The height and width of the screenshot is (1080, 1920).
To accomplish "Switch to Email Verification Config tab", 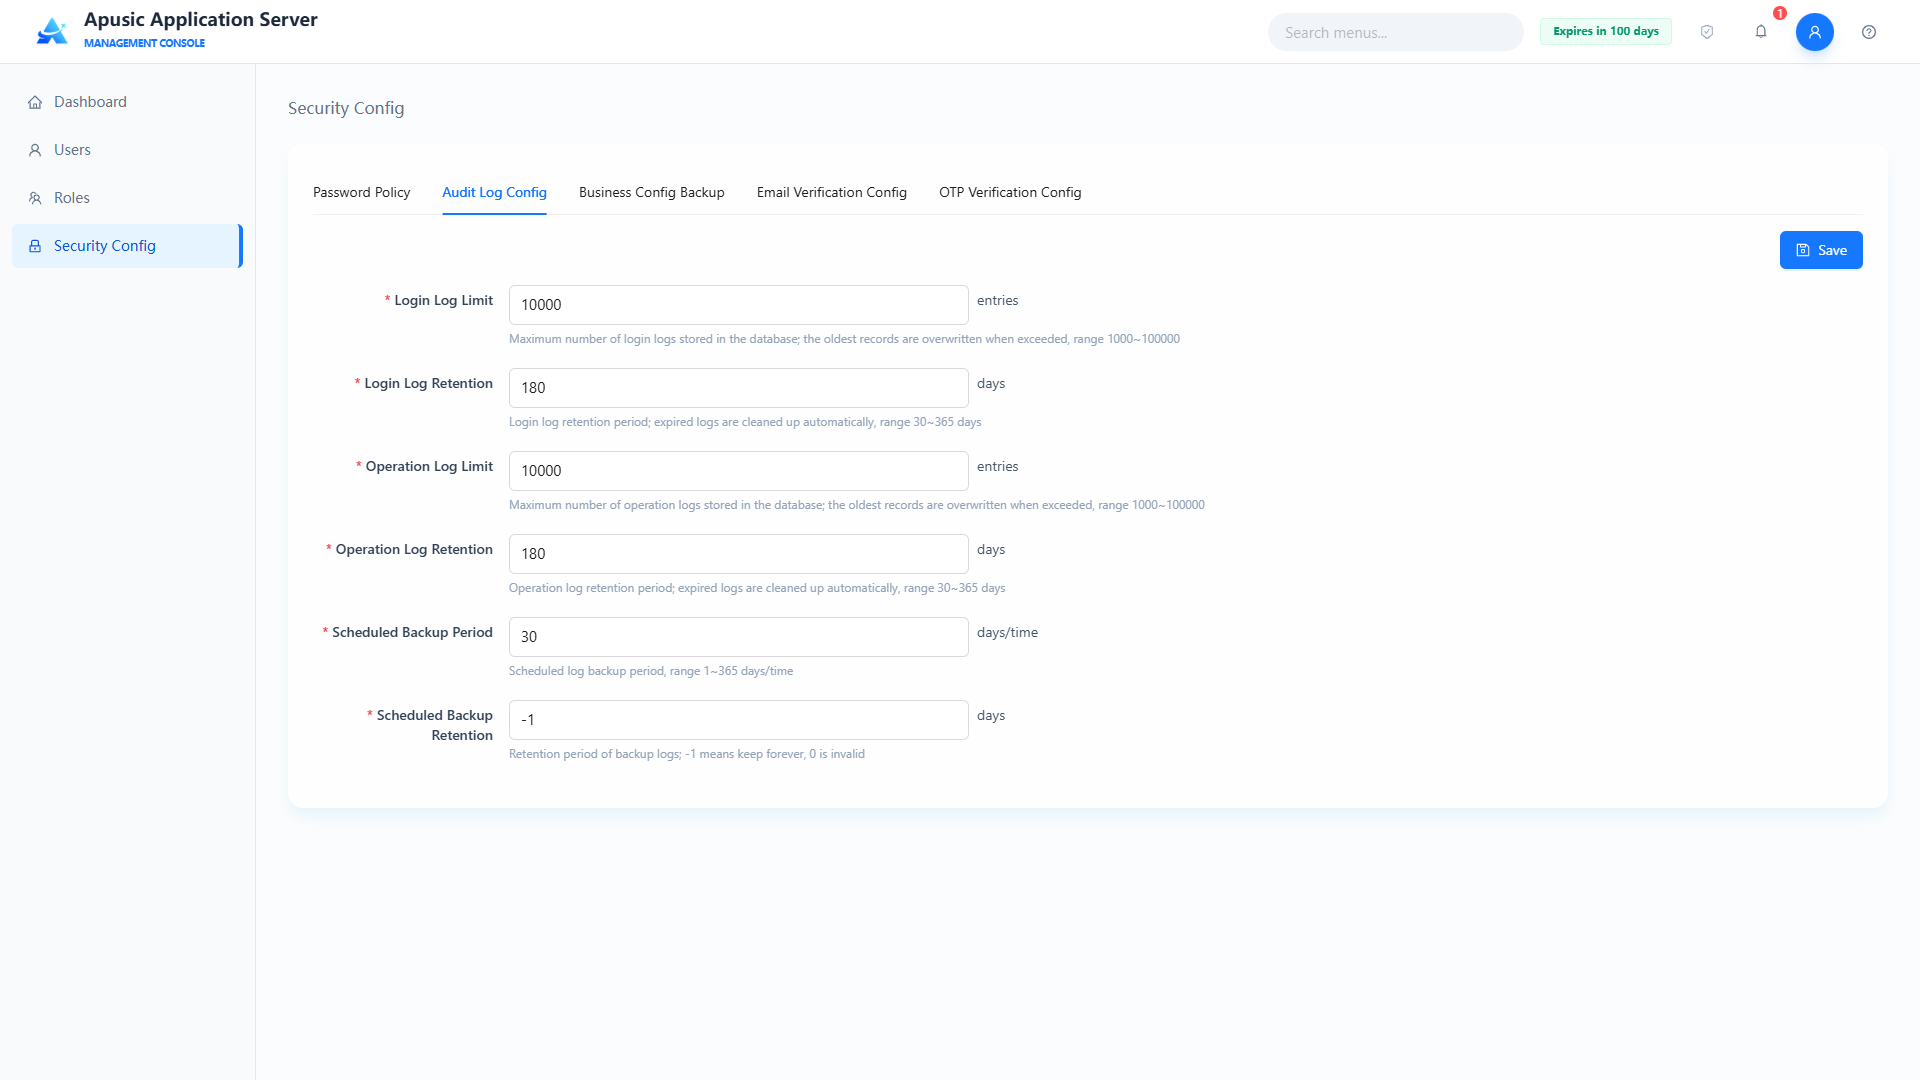I will 832,192.
